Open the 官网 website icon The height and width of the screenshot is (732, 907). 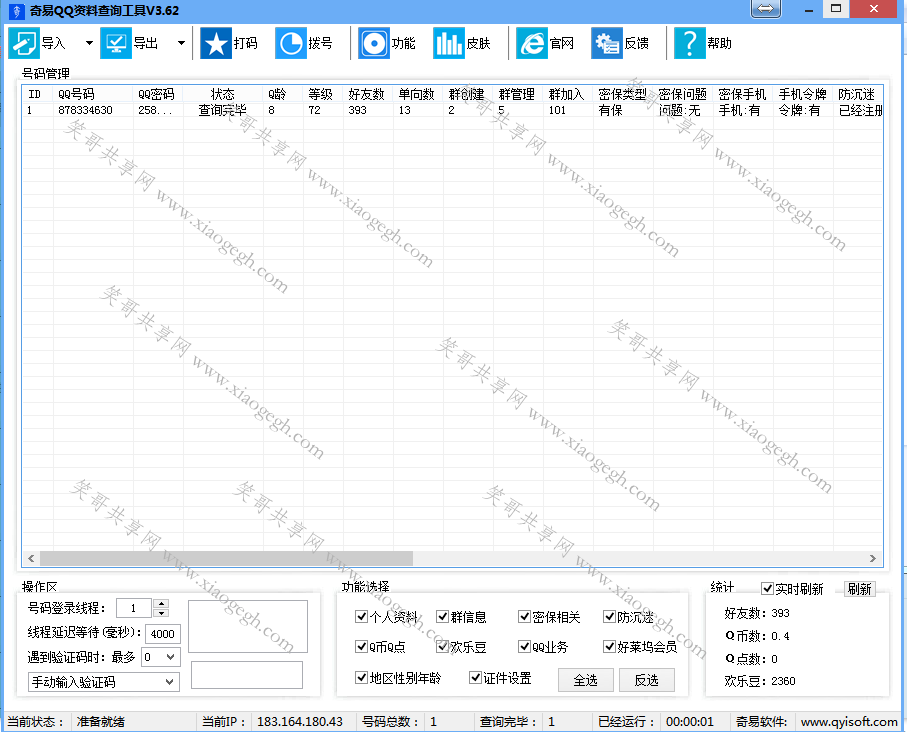point(532,43)
